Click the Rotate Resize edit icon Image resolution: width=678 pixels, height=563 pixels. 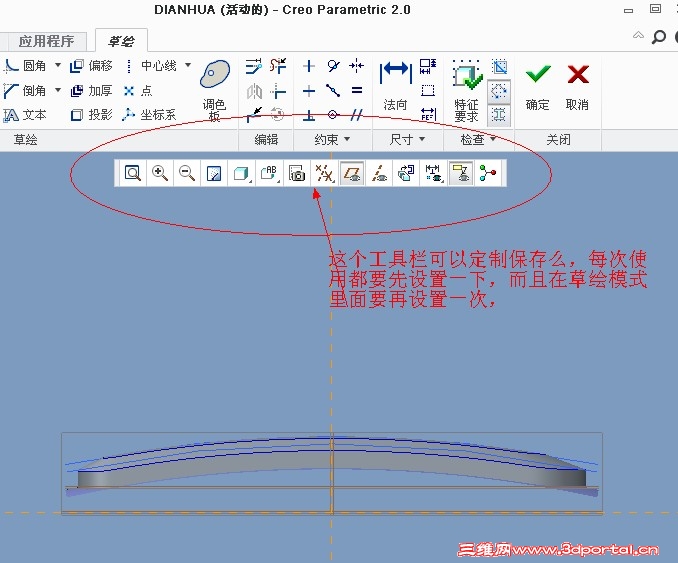coord(277,115)
